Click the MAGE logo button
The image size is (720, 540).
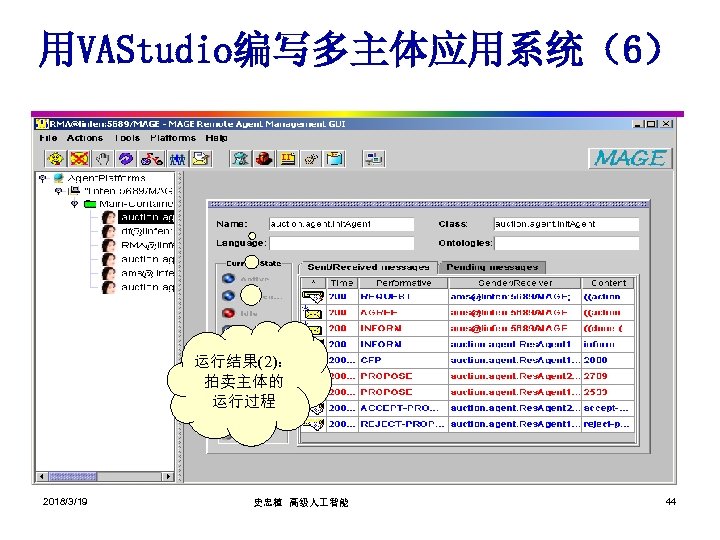630,158
